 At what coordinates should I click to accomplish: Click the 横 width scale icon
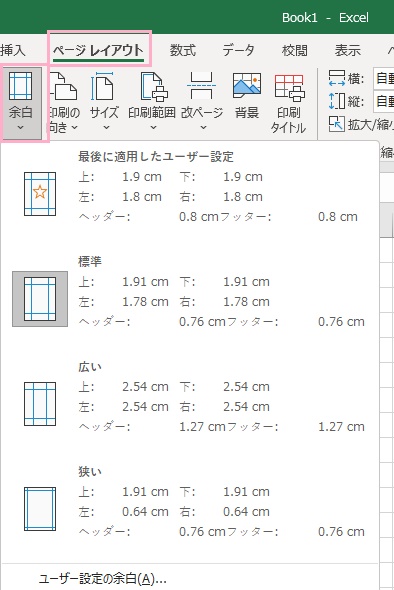(336, 78)
